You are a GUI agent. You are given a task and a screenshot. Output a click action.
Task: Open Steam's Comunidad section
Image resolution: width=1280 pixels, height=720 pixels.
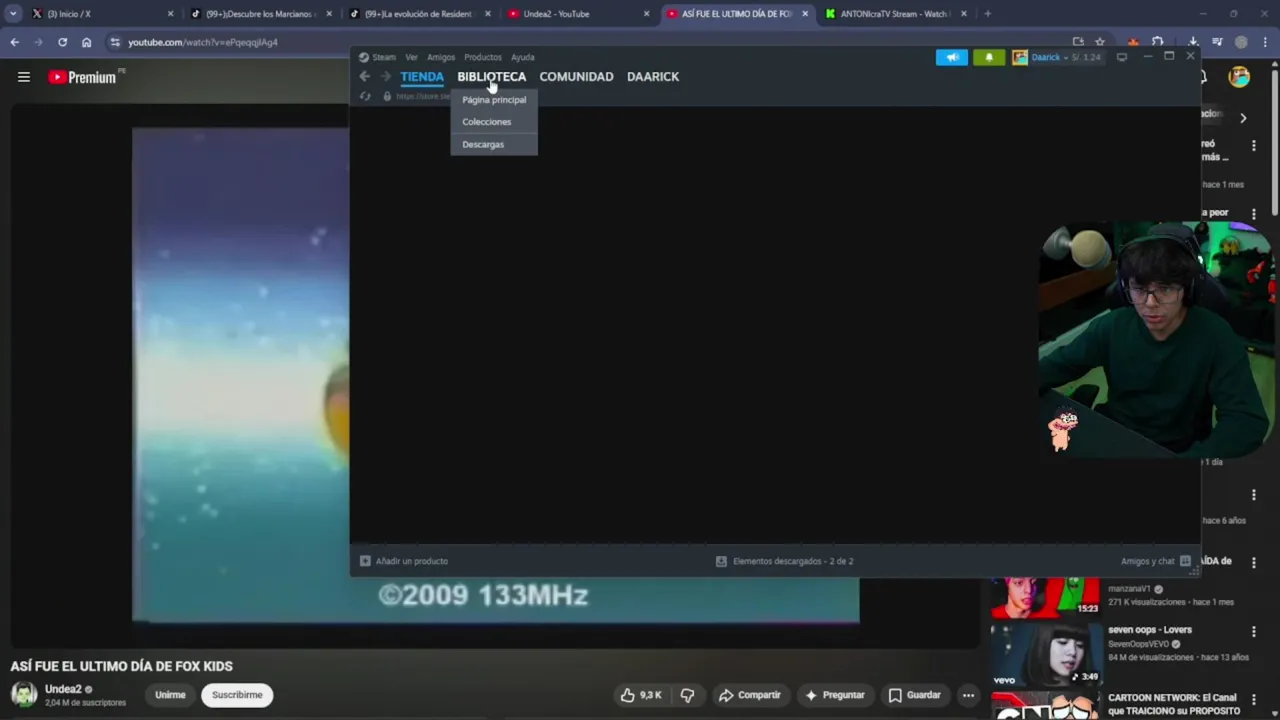point(576,76)
